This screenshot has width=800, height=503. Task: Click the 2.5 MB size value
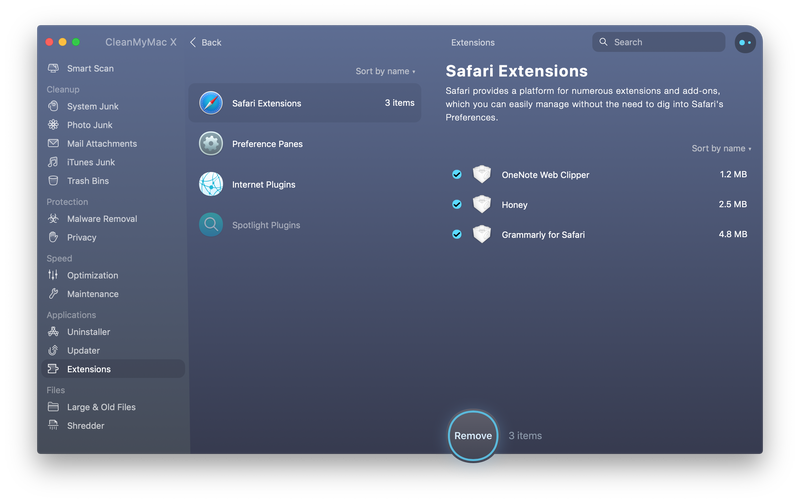733,204
